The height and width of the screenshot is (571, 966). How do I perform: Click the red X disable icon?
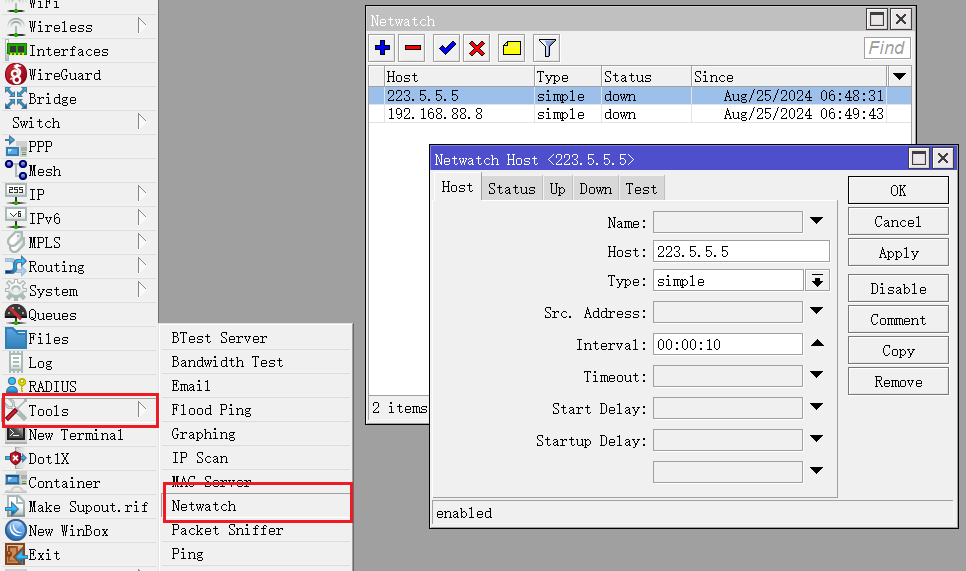(x=477, y=48)
